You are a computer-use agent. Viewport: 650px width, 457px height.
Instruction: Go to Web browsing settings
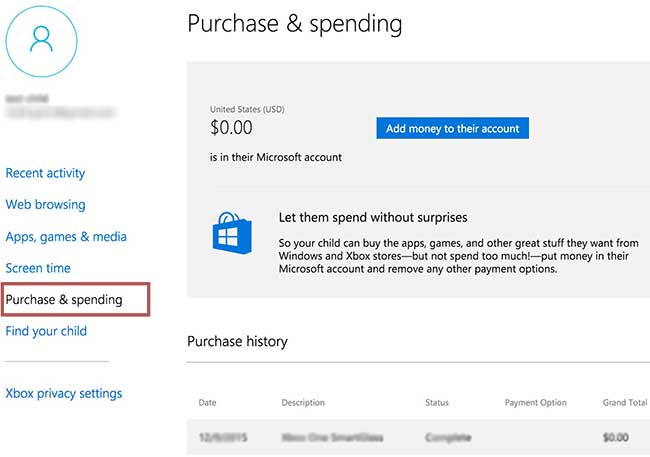click(45, 204)
